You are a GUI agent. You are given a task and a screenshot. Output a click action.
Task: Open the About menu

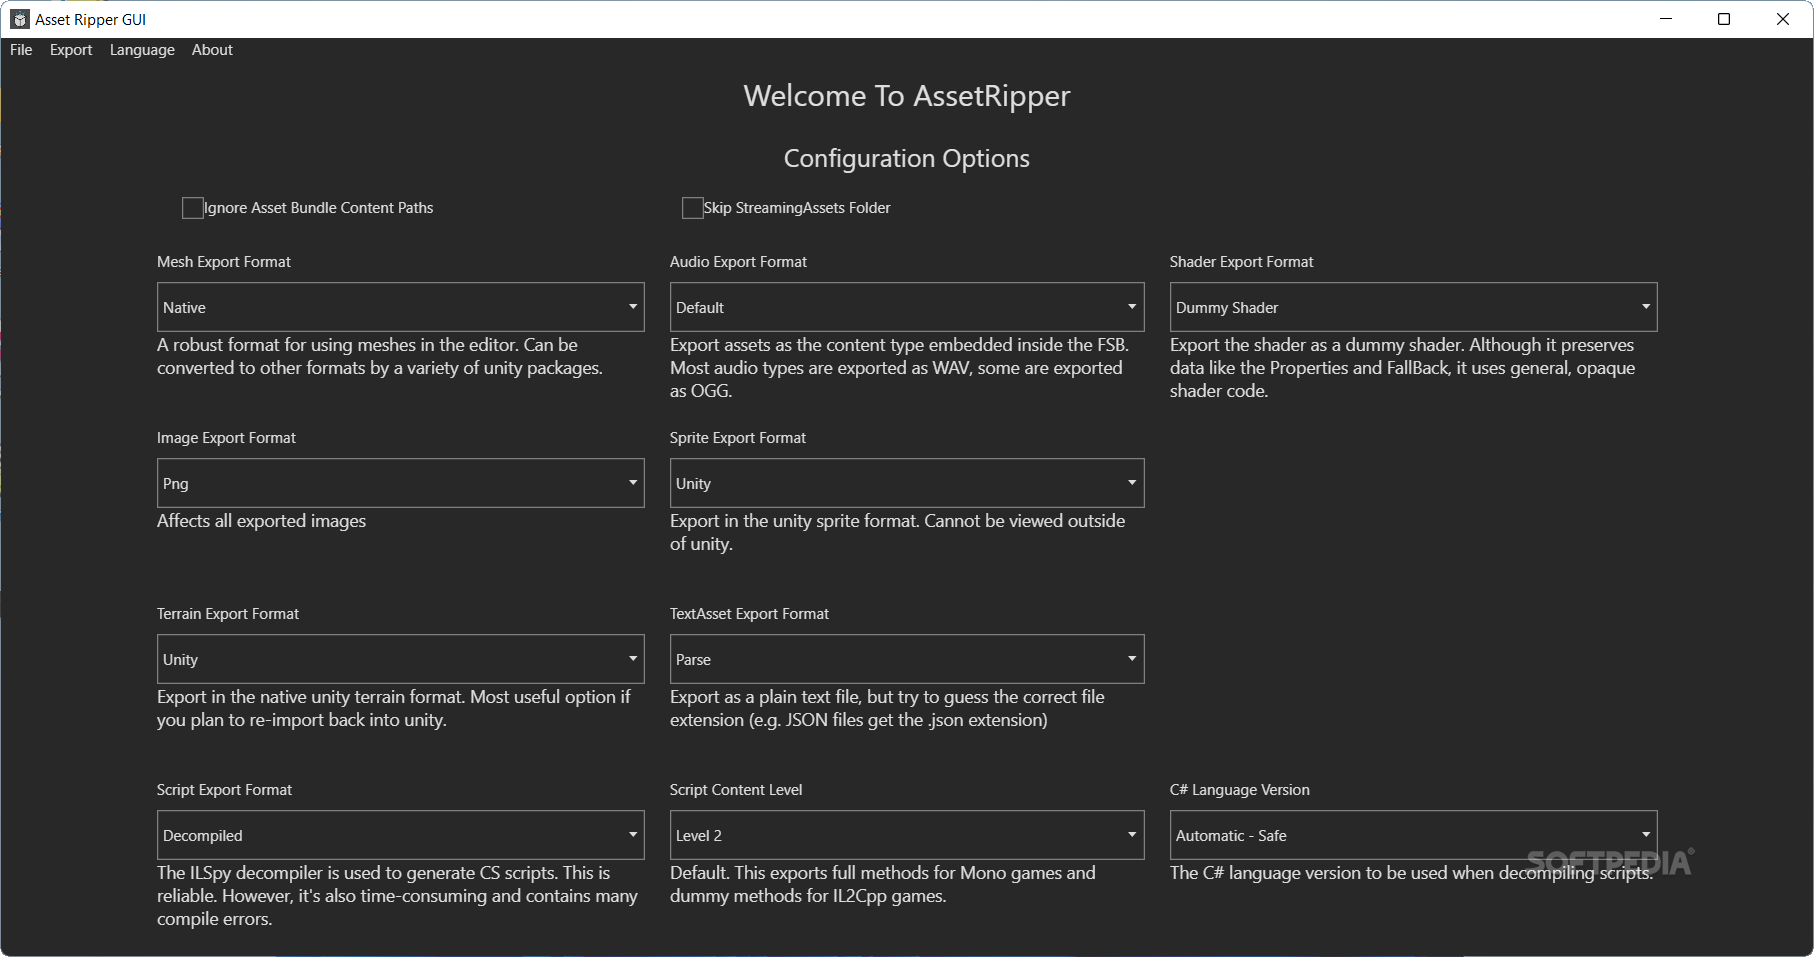click(x=212, y=50)
